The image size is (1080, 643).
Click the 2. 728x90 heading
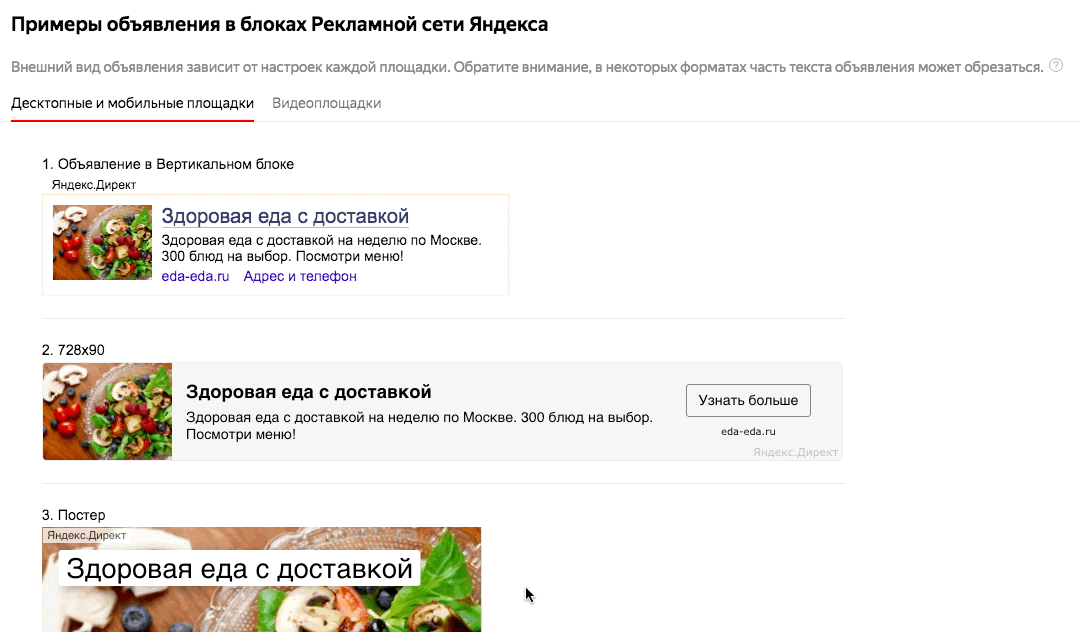(73, 350)
